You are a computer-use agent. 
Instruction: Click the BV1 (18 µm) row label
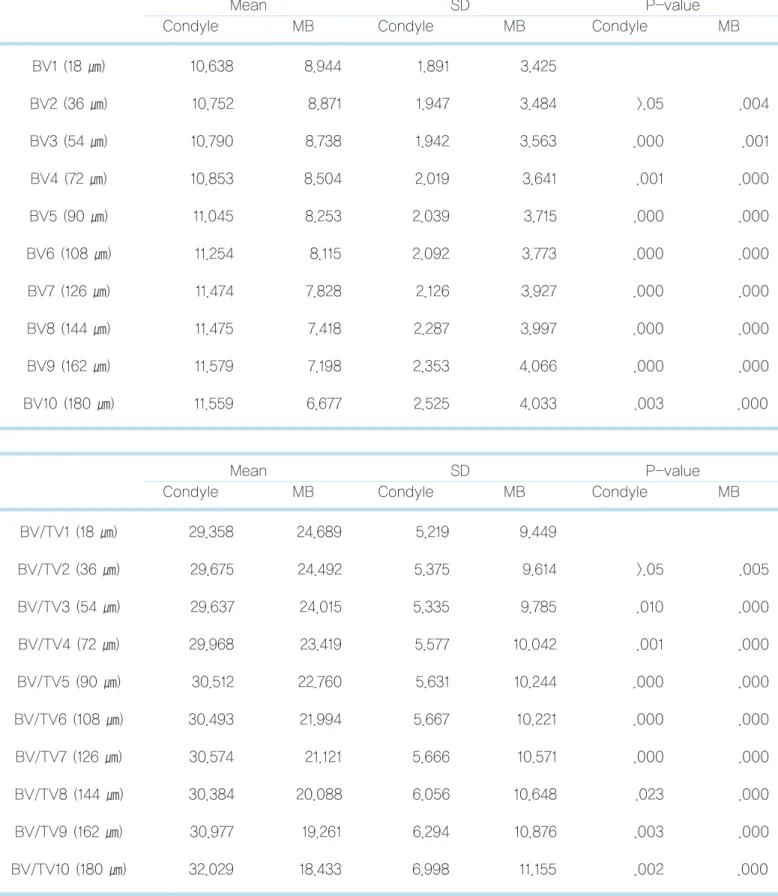pos(69,66)
